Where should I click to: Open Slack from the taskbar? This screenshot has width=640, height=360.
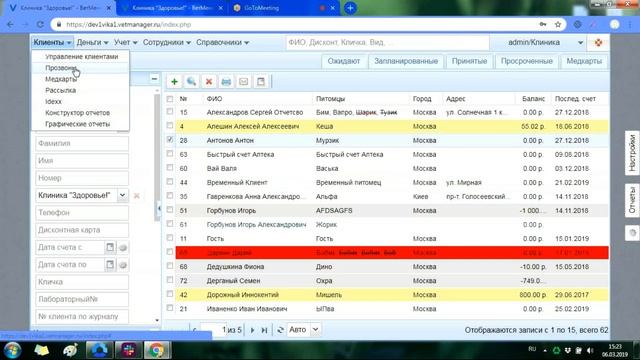coord(128,350)
